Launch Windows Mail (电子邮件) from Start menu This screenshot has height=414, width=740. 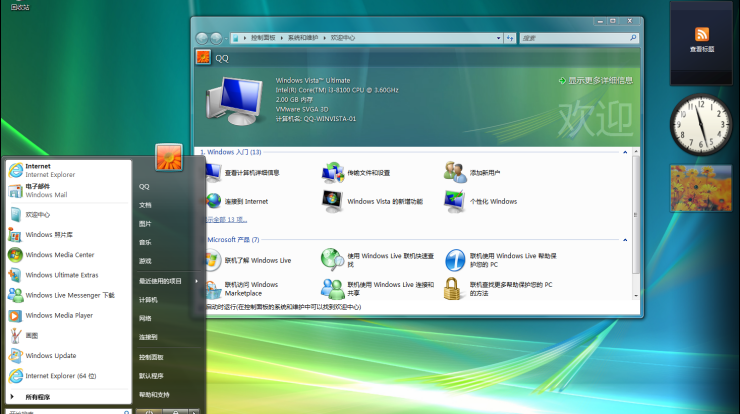click(68, 190)
